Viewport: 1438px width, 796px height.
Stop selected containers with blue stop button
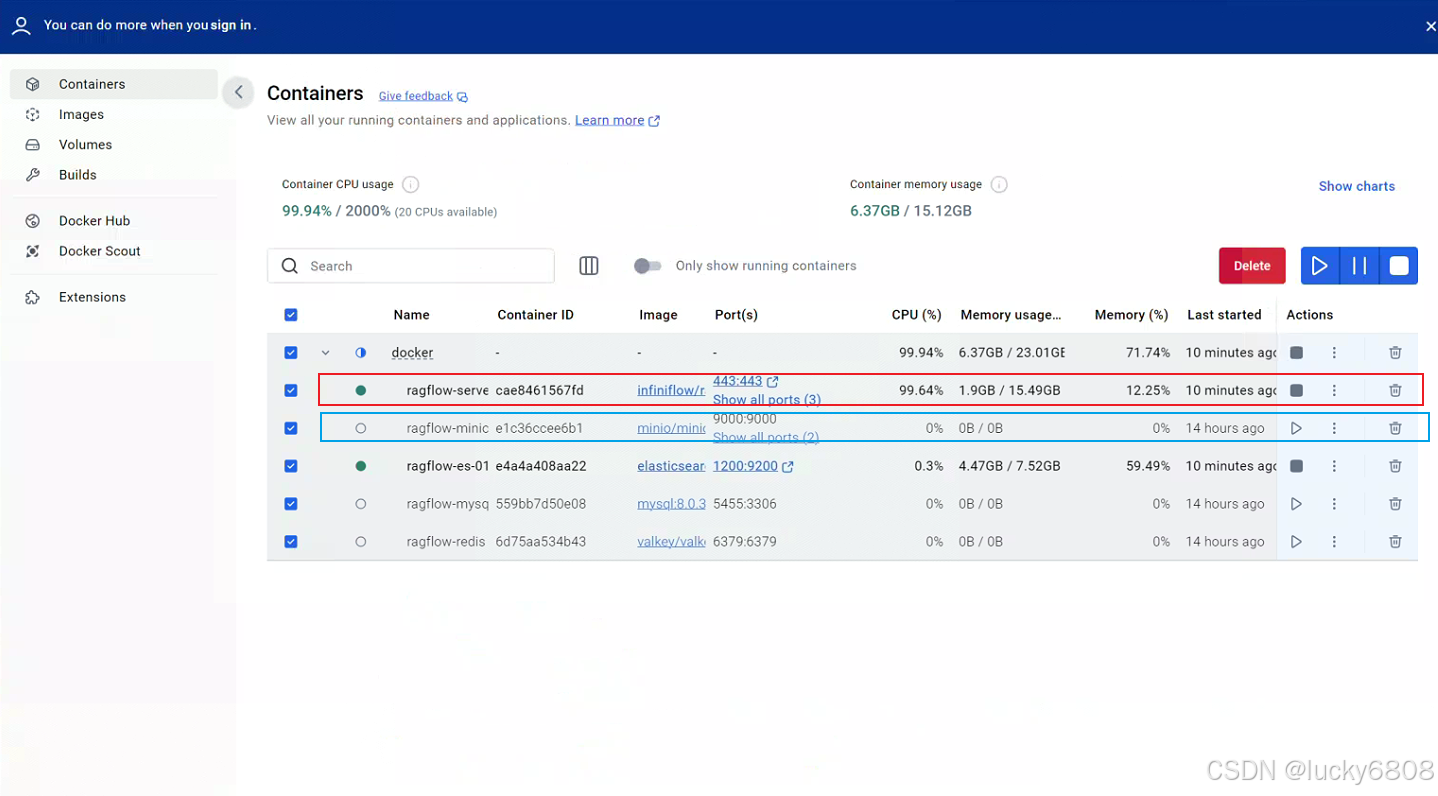(1399, 266)
